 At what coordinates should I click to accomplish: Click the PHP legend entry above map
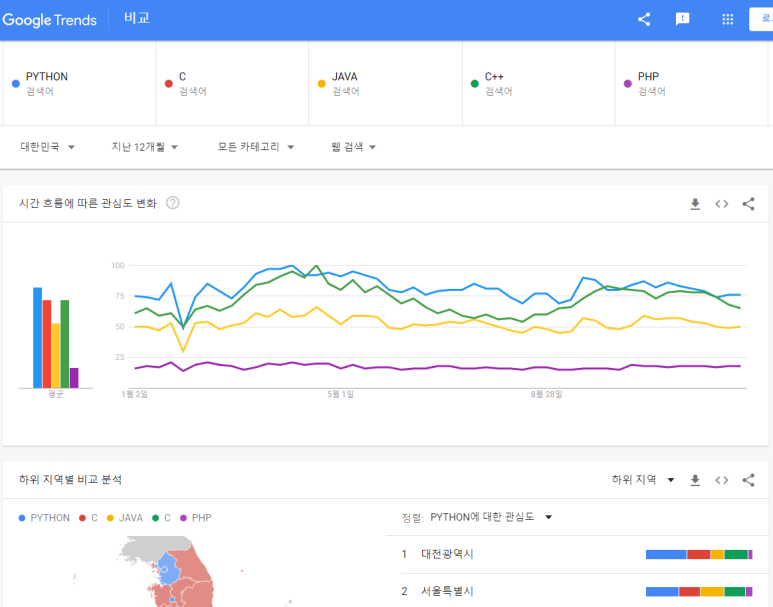[196, 518]
